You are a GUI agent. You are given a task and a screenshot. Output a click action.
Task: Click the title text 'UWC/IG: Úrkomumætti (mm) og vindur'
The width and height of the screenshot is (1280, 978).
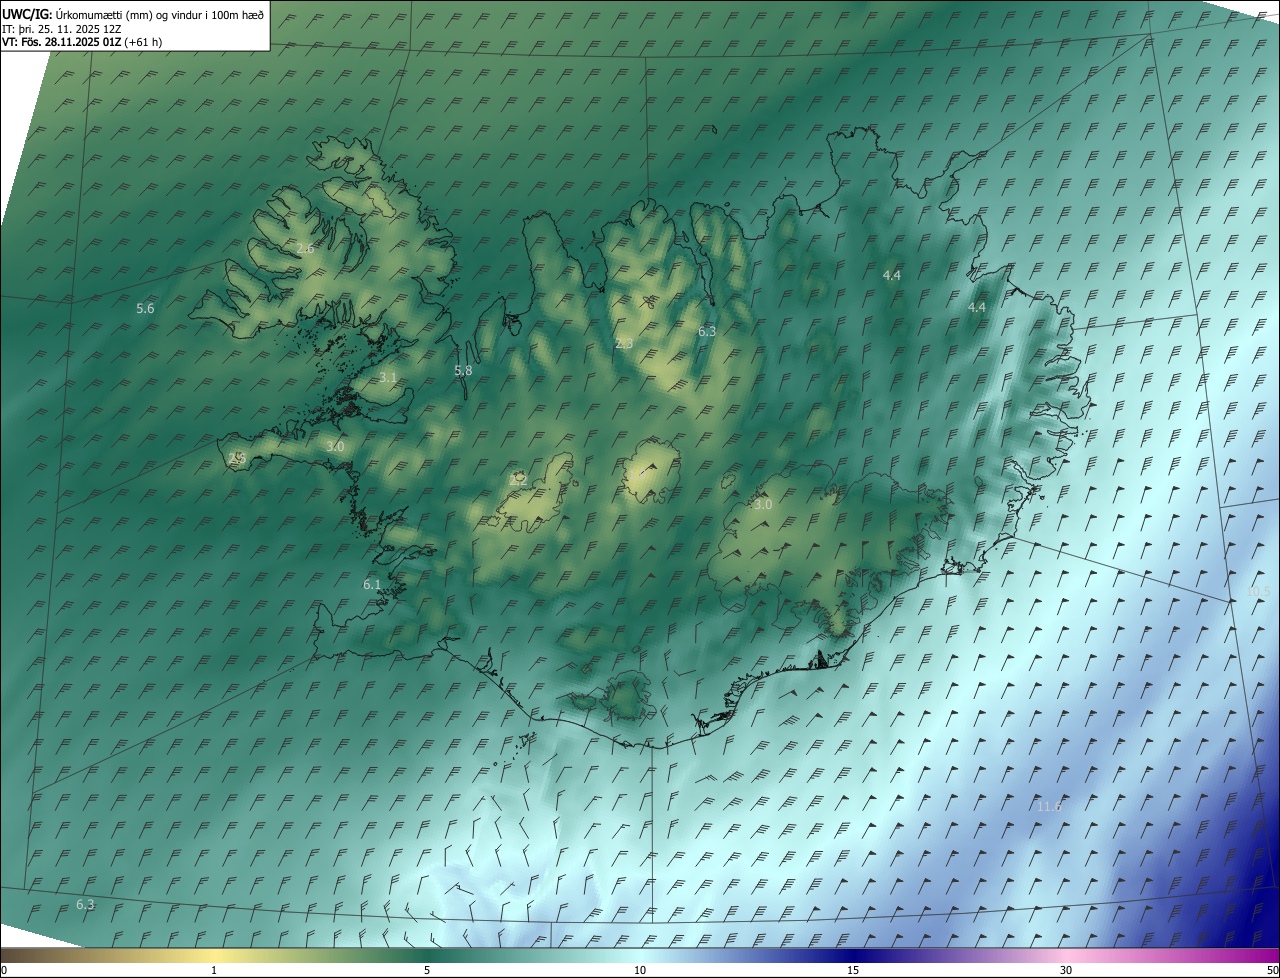click(133, 14)
